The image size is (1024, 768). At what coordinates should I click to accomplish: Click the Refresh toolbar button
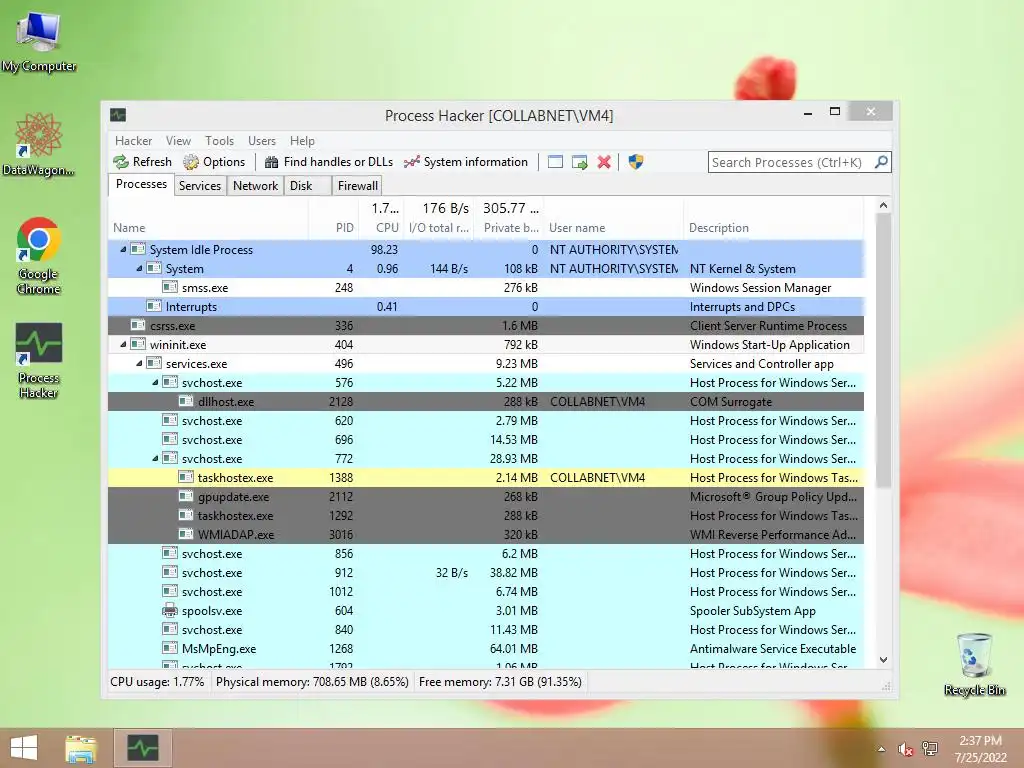(142, 162)
